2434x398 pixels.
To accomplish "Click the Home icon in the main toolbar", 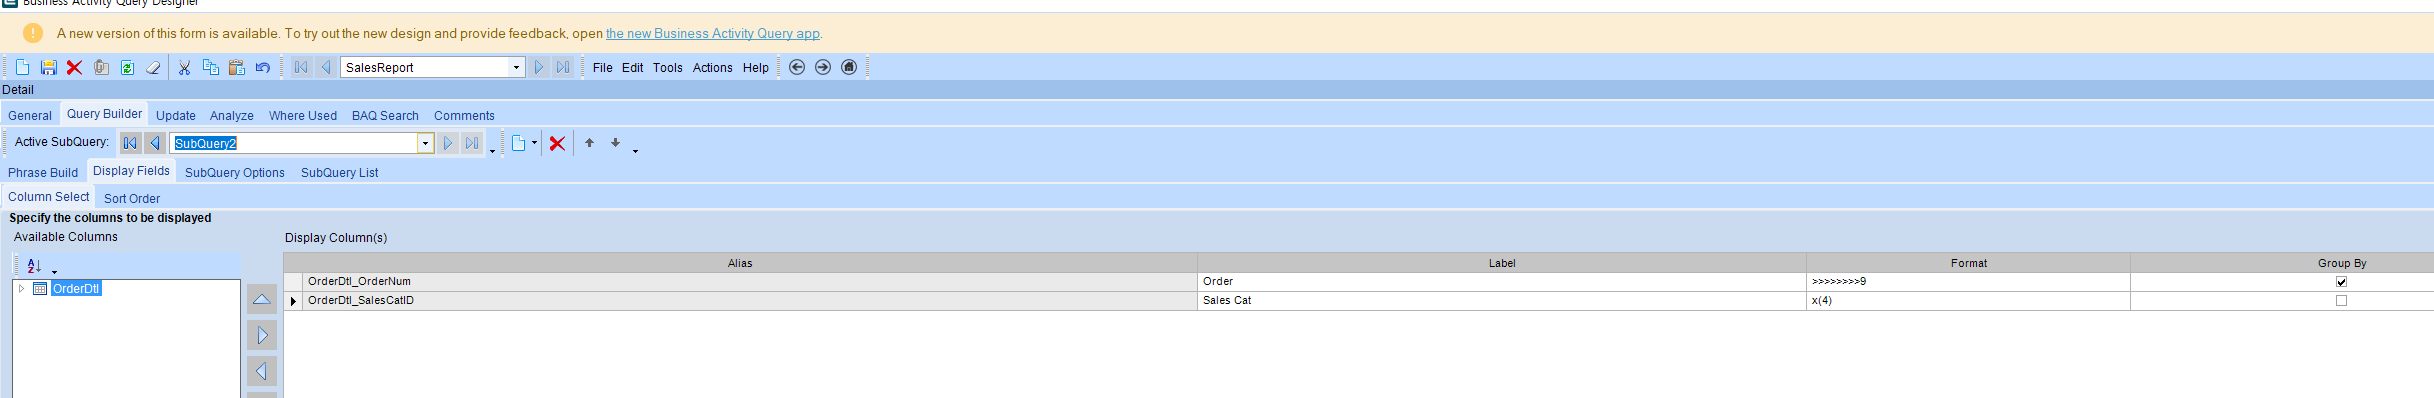I will (x=849, y=67).
